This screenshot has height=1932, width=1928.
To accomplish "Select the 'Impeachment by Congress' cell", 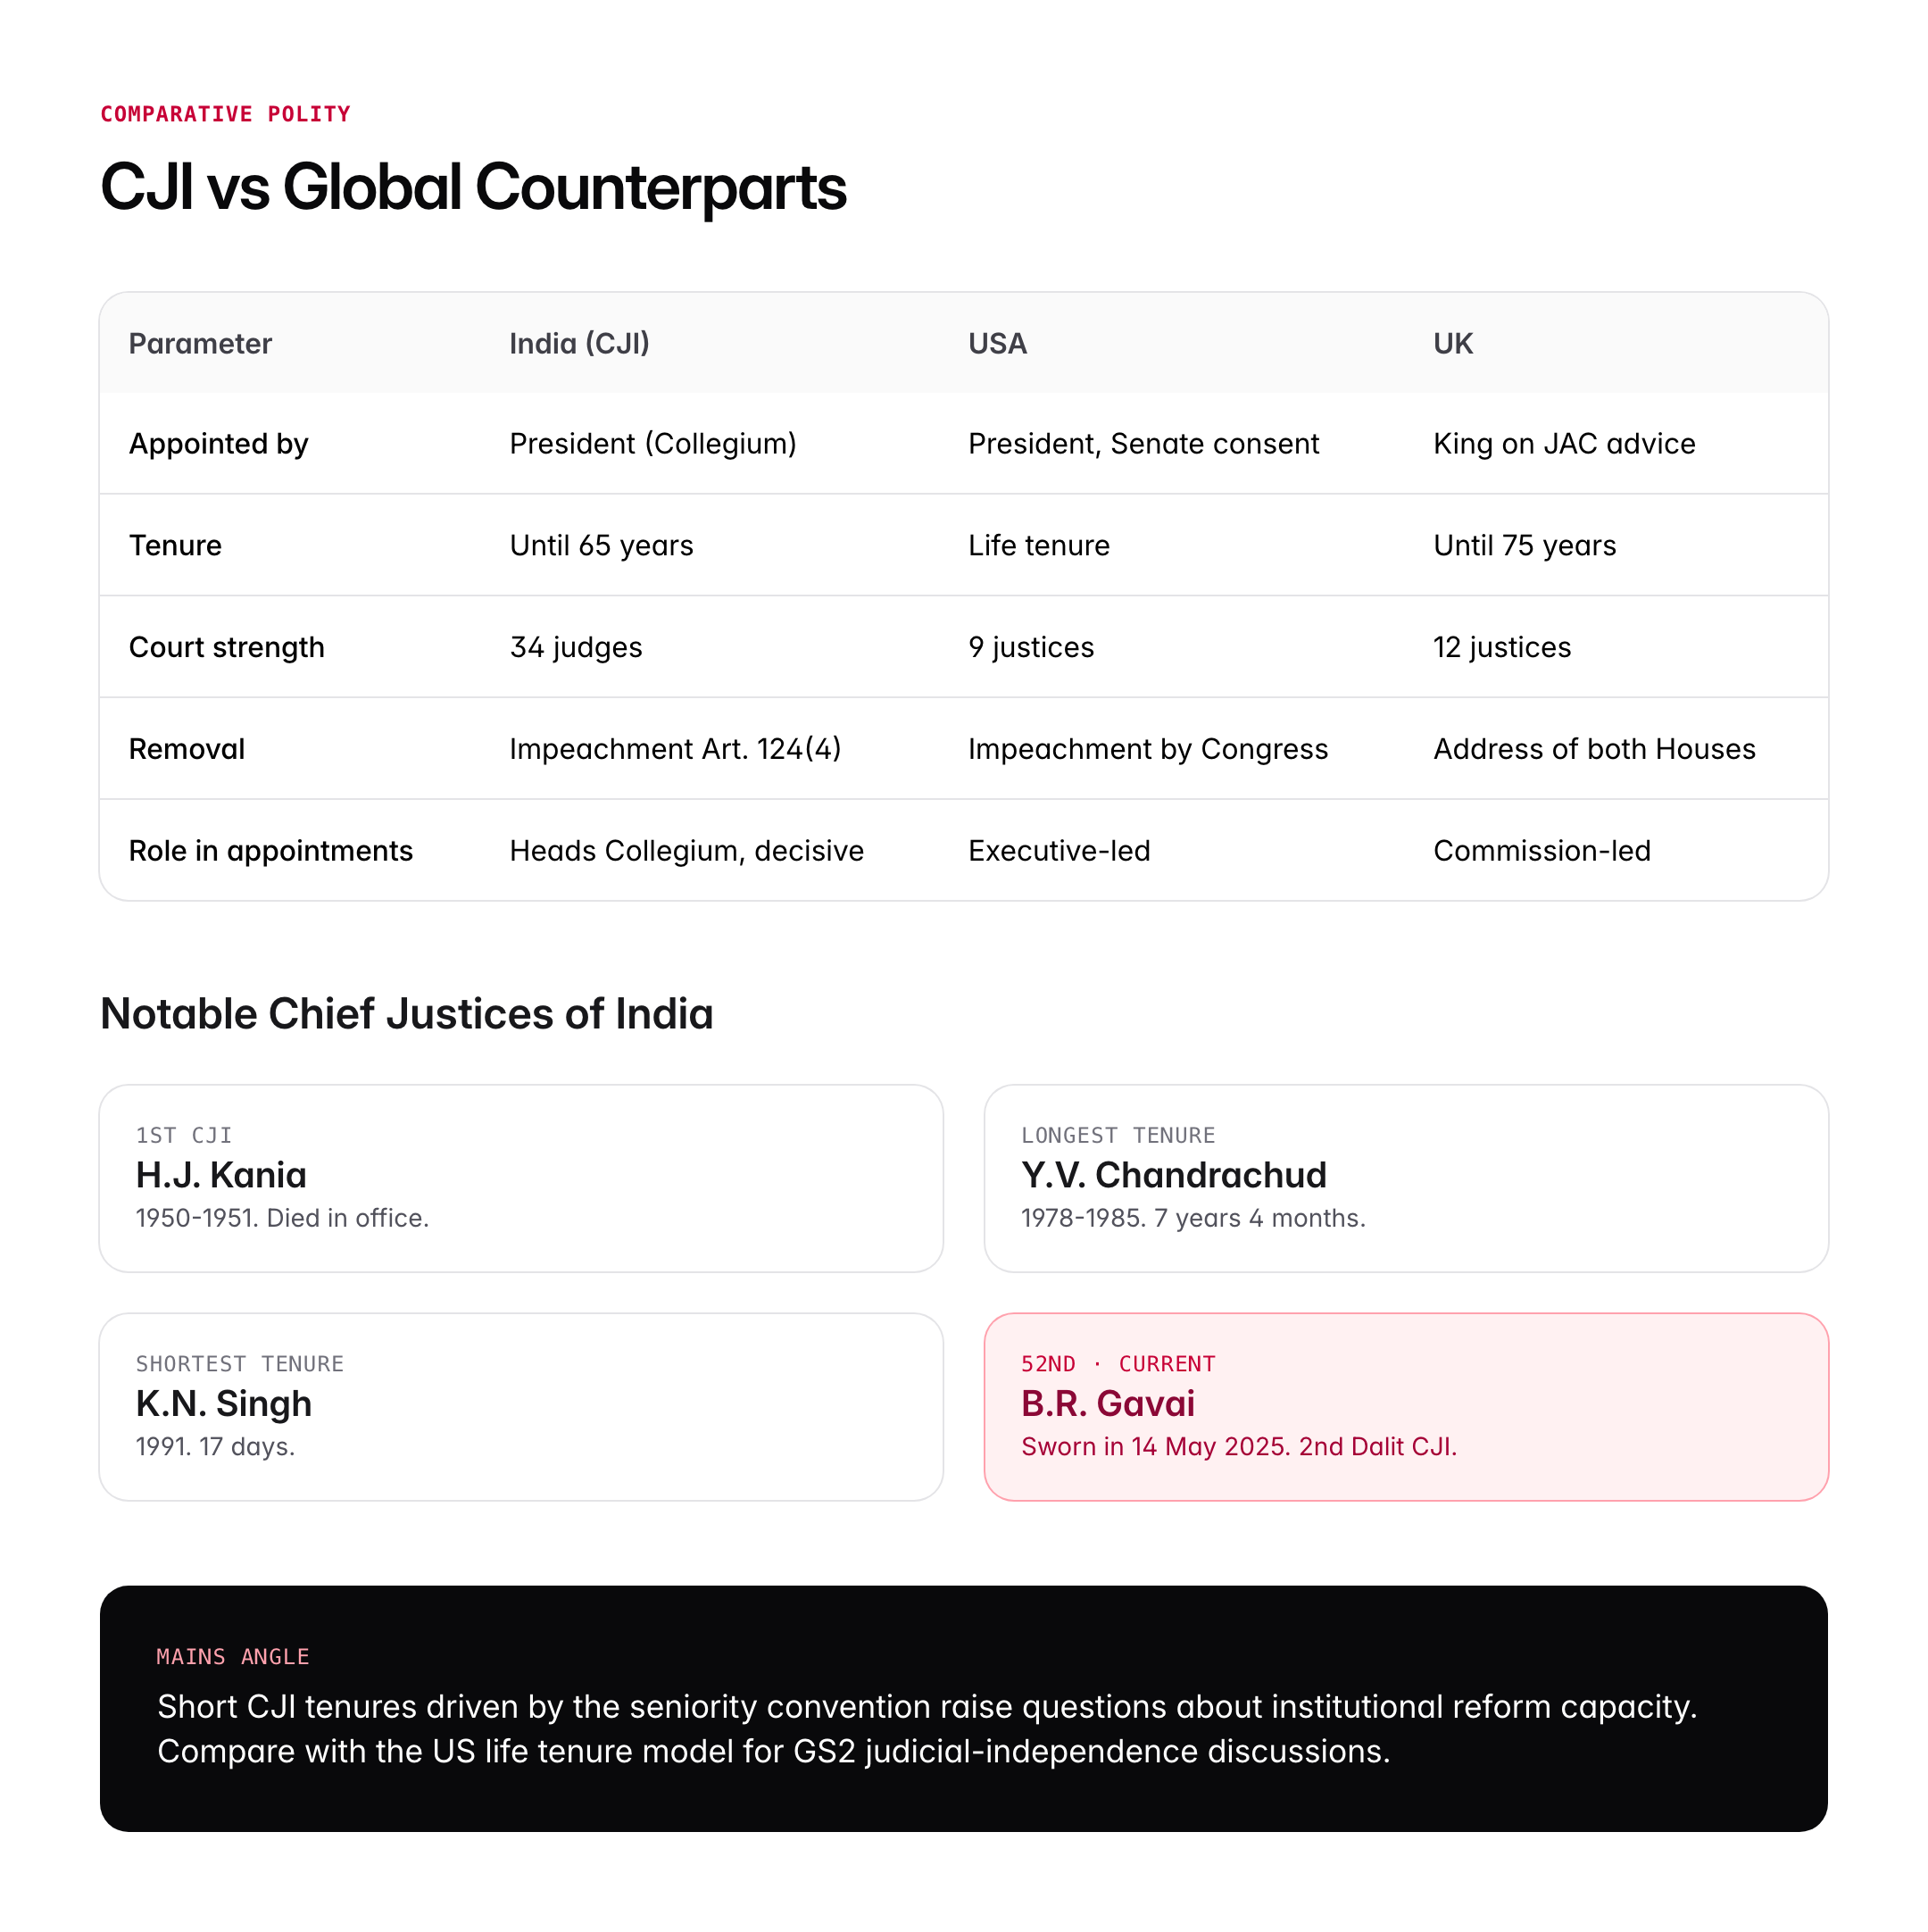I will 1147,749.
